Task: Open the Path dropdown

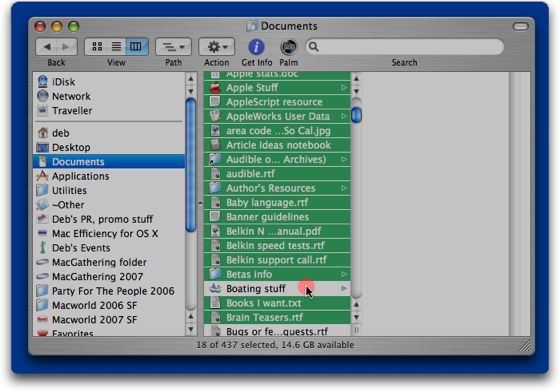Action: point(174,47)
